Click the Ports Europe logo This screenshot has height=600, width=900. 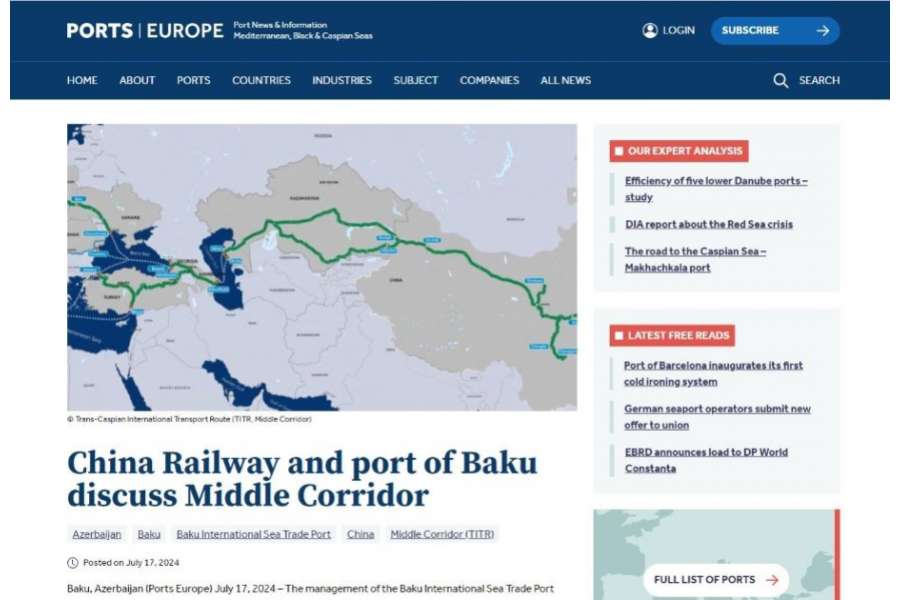(x=145, y=30)
